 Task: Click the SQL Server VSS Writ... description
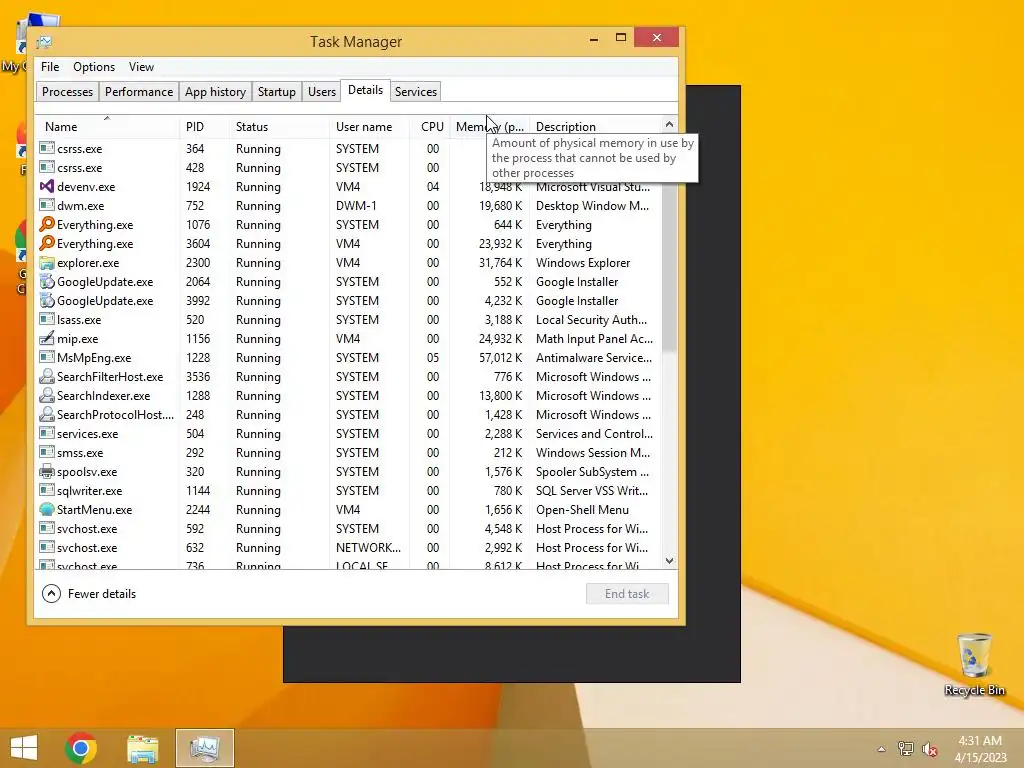tap(592, 490)
